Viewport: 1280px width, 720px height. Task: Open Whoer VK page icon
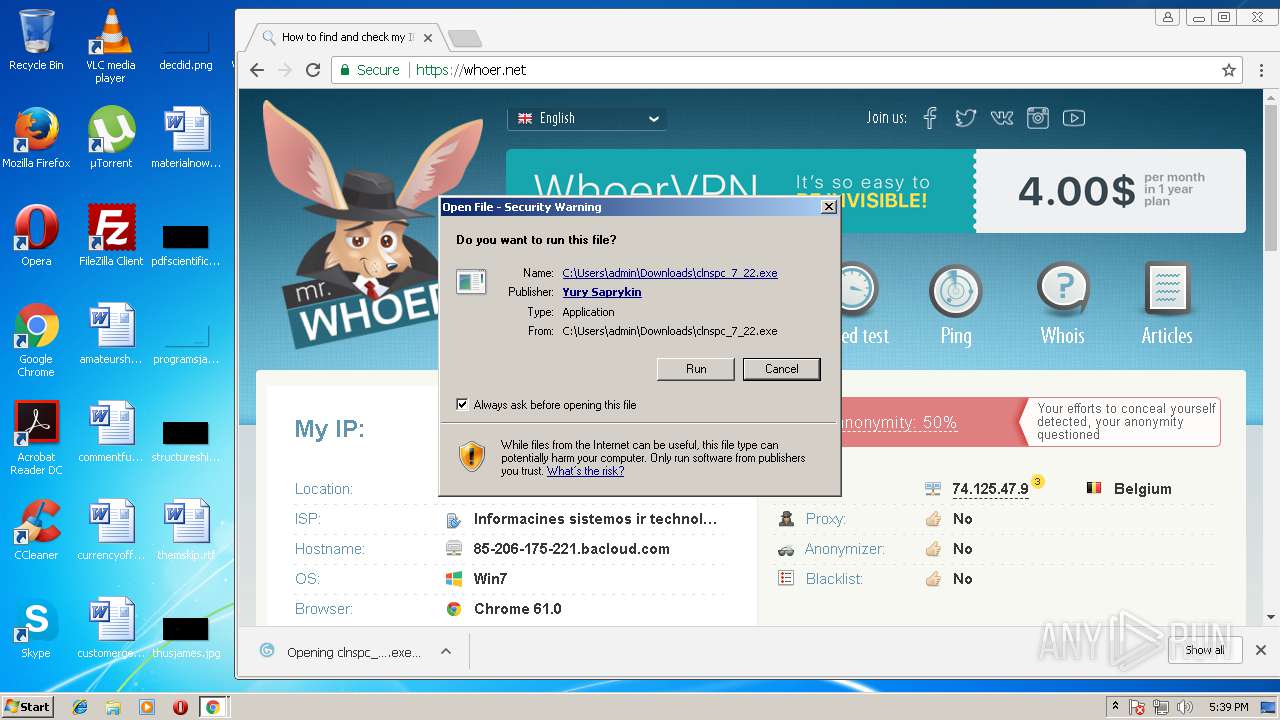[1002, 118]
